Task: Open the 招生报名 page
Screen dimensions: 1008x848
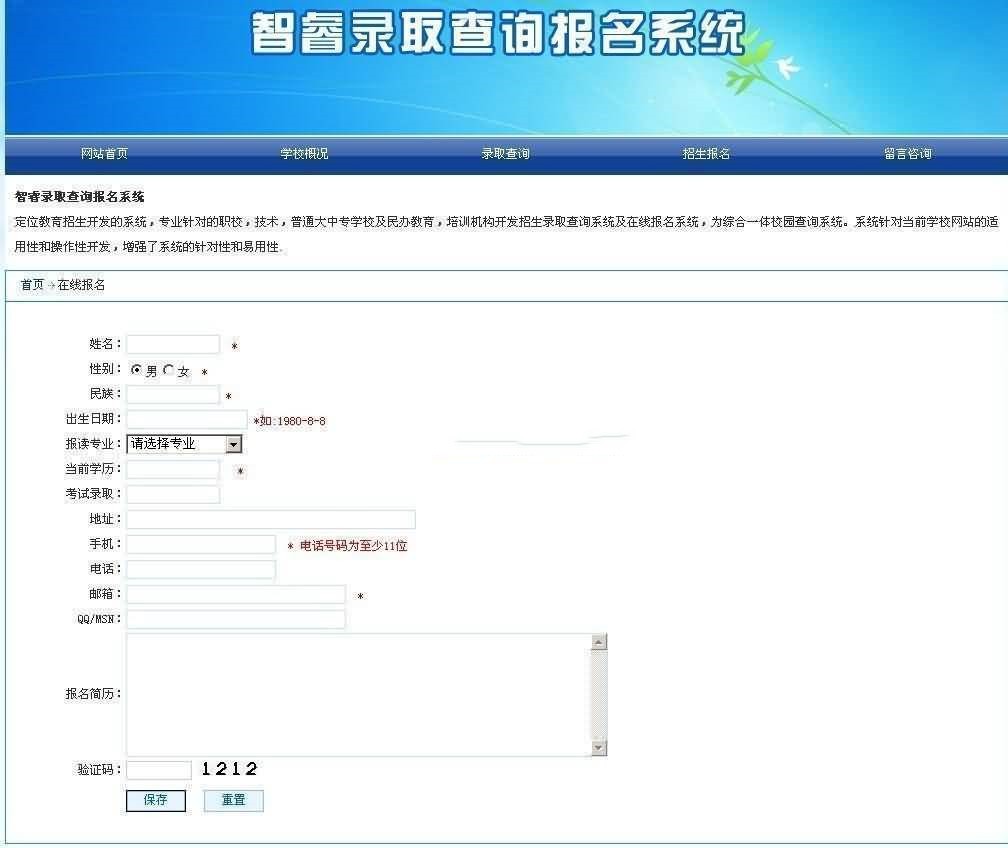Action: [x=706, y=155]
